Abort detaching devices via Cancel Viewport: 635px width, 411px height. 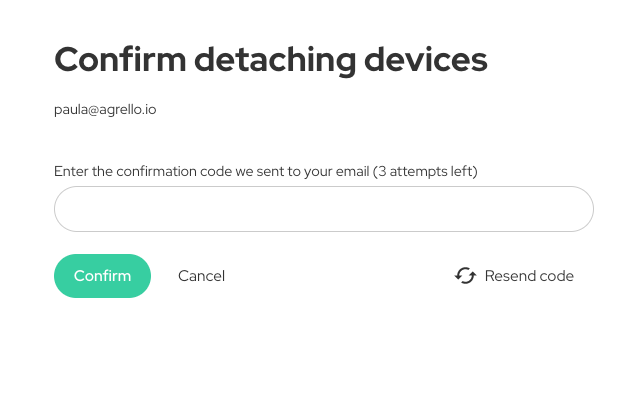click(x=201, y=276)
